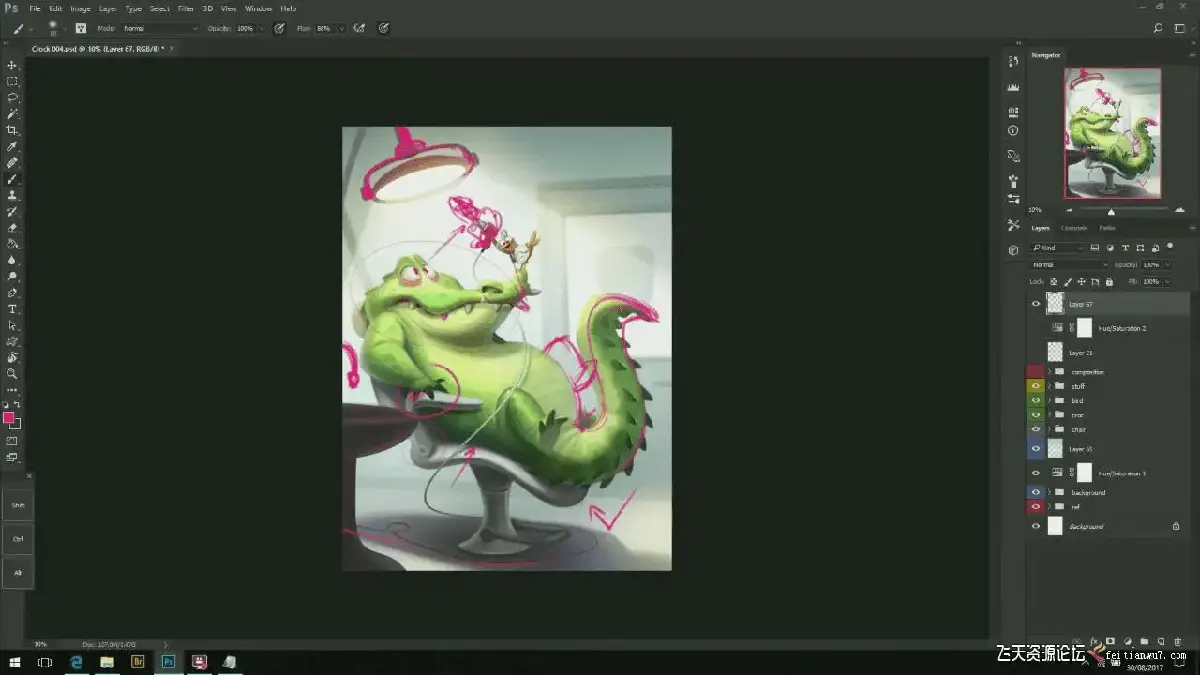Open the brush Mode dropdown
This screenshot has height=675, width=1200.
pyautogui.click(x=160, y=28)
